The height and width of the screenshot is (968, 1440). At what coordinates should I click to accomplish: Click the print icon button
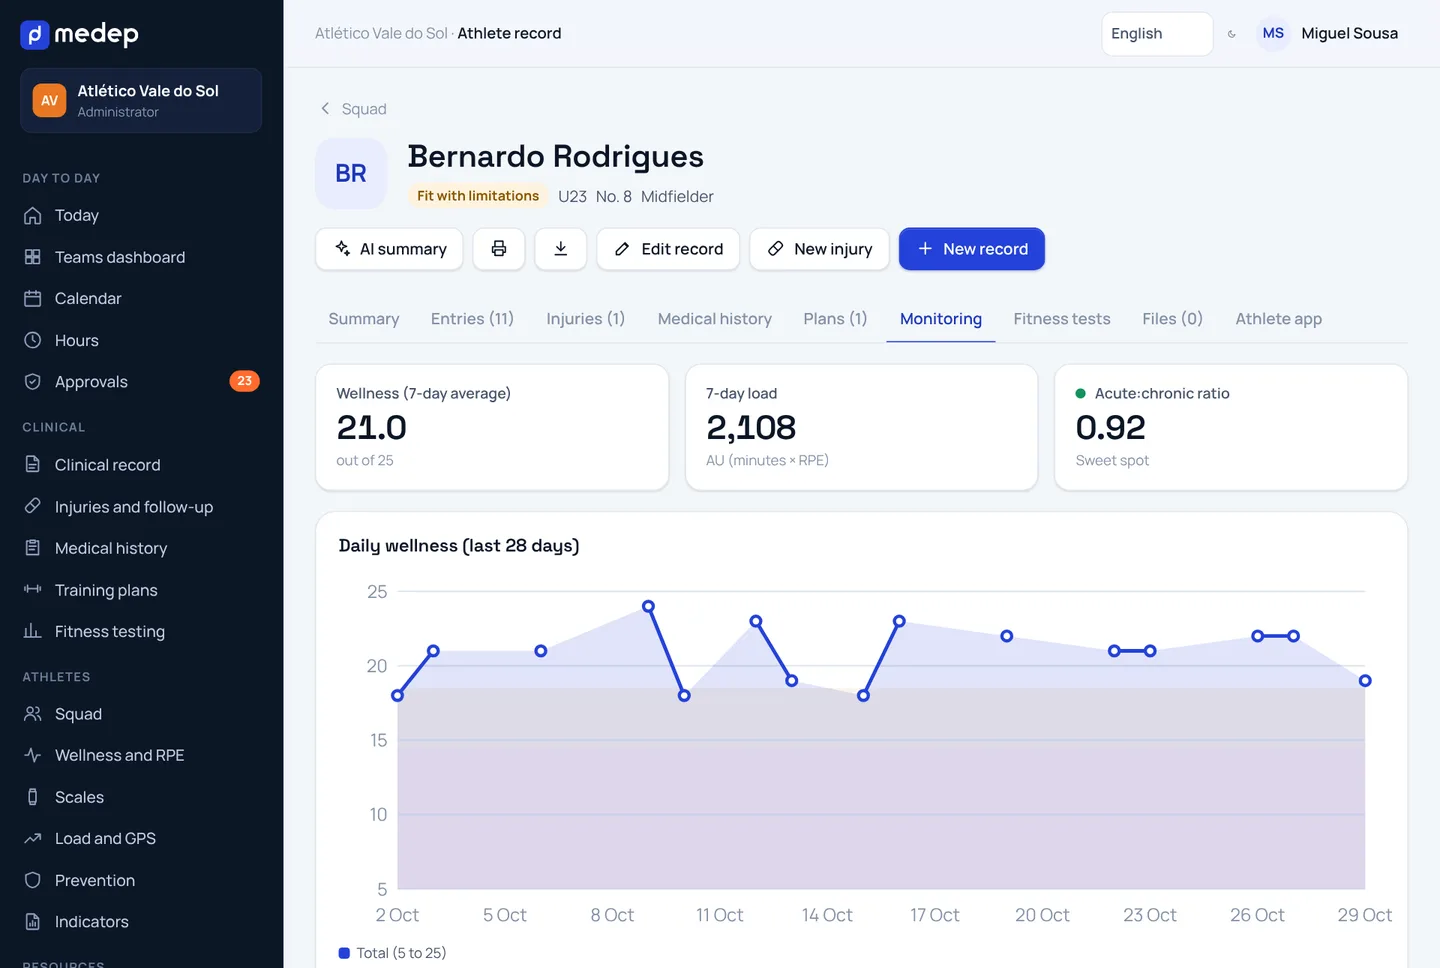(499, 249)
